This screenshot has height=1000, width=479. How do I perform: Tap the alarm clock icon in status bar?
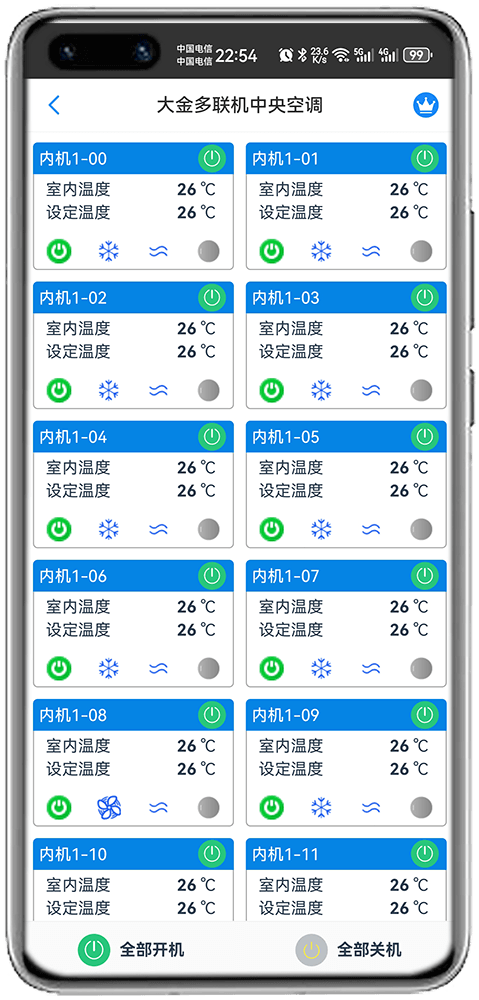pos(286,55)
